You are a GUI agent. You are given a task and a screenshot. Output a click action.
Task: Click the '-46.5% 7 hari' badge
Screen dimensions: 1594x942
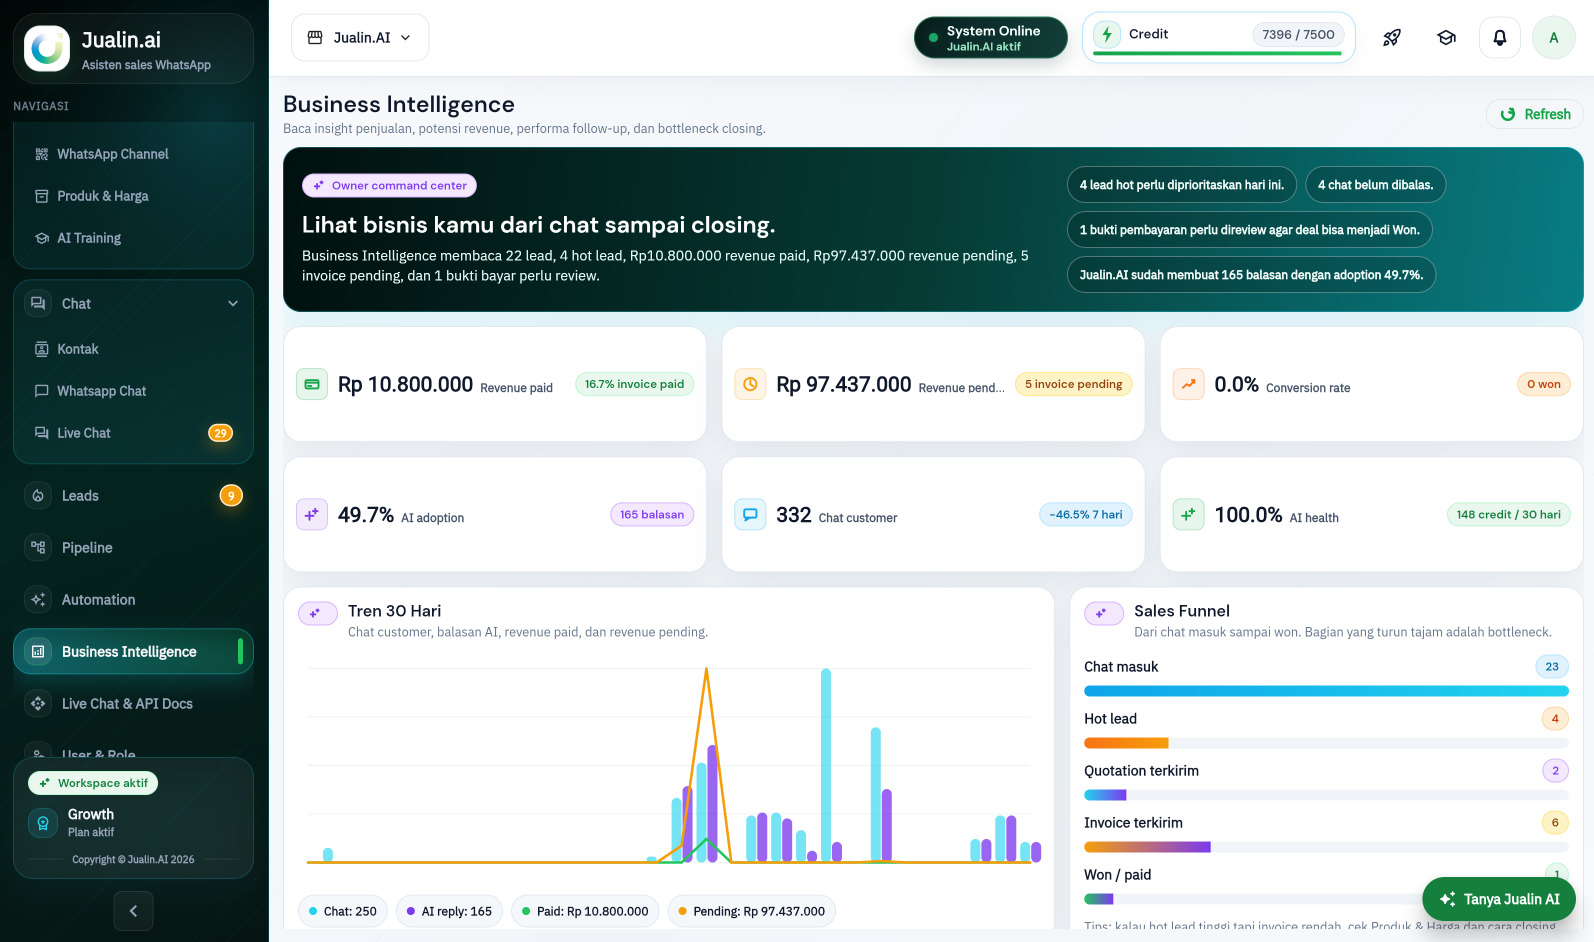[x=1085, y=514]
